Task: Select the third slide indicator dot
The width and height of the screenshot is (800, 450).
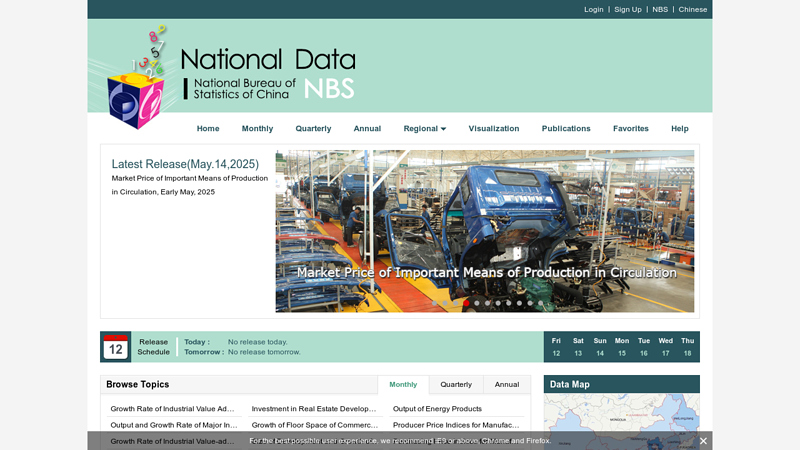Action: click(x=456, y=303)
